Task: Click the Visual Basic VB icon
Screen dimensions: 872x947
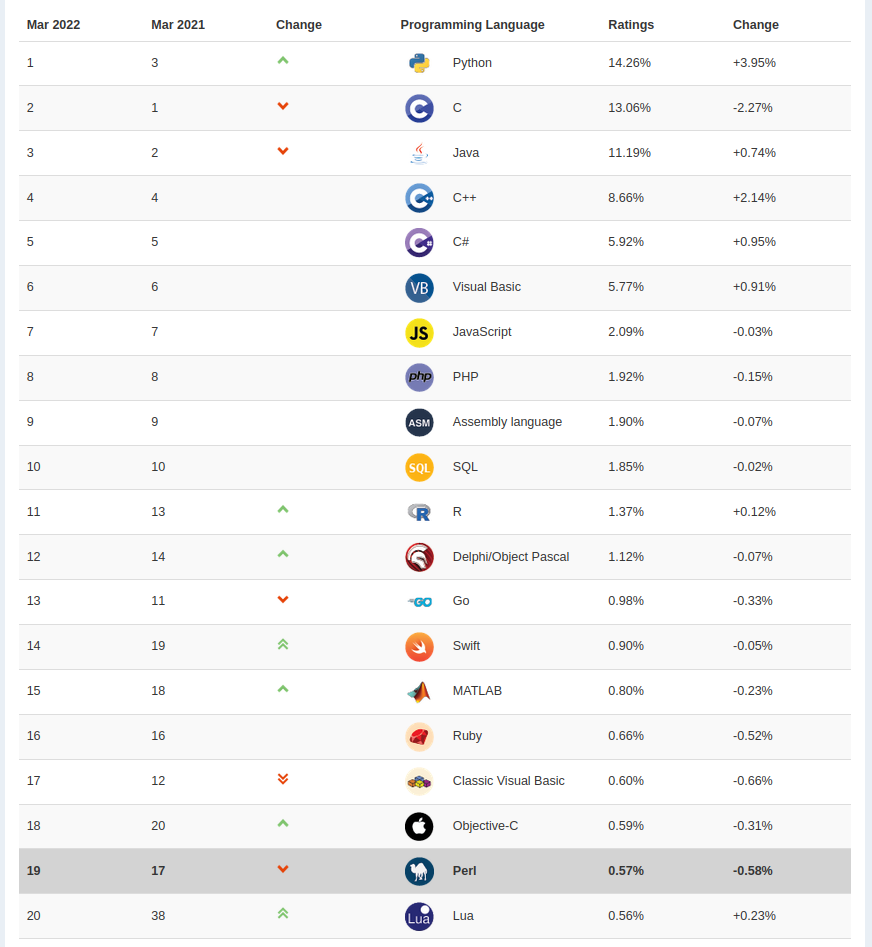Action: coord(419,287)
